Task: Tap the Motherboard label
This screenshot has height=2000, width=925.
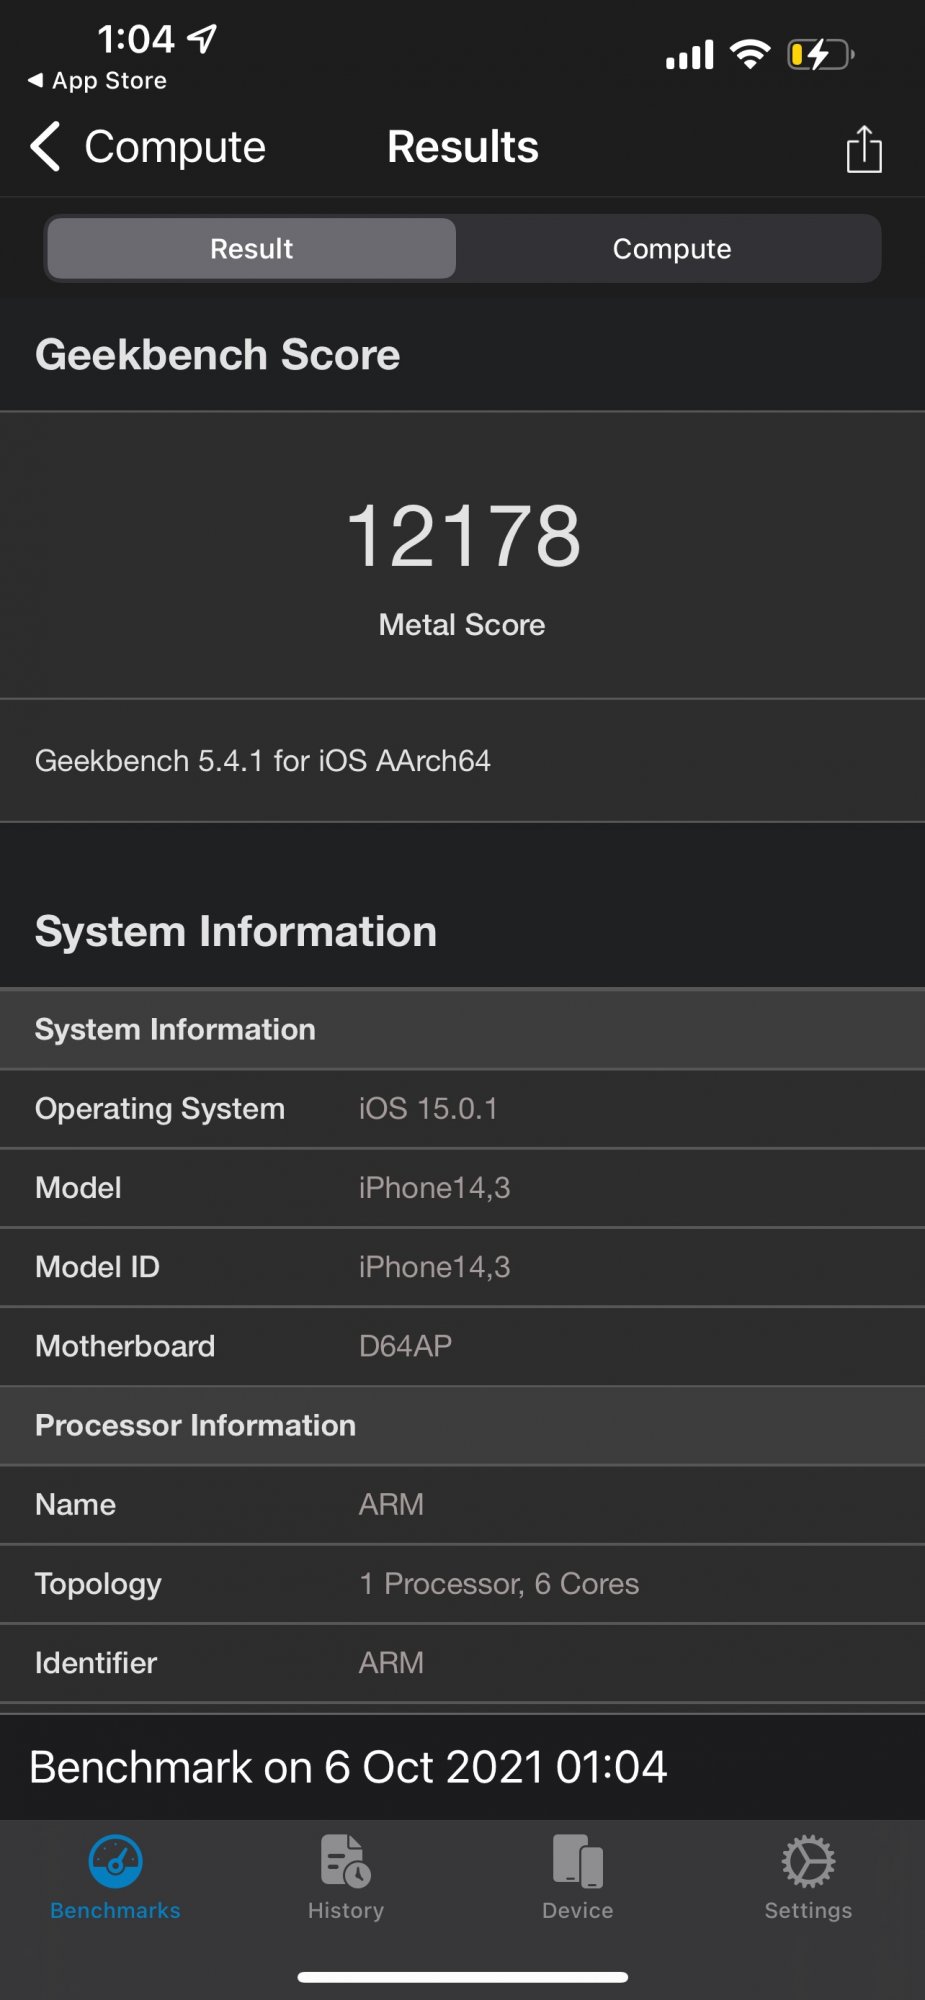Action: point(125,1346)
